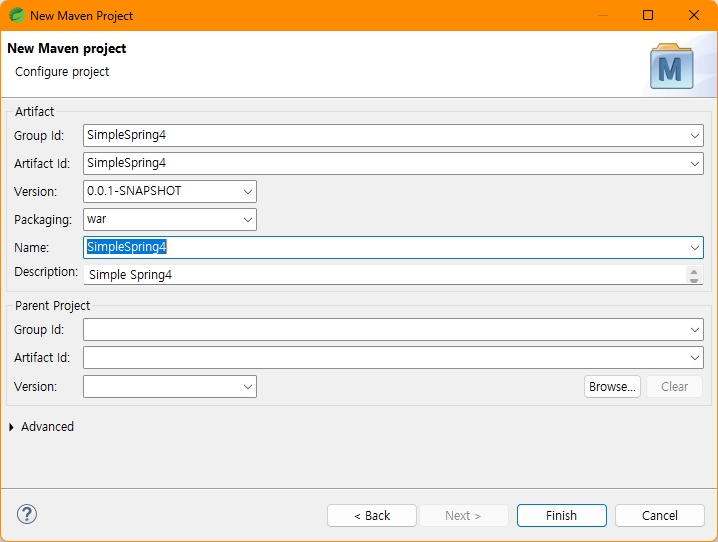This screenshot has width=718, height=542.
Task: Click Browse... for parent project
Action: point(612,387)
